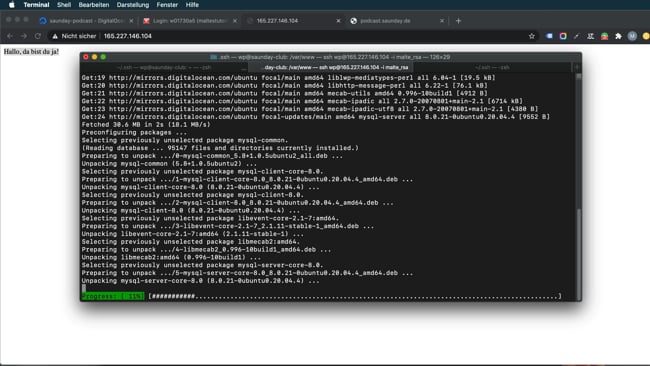
Task: Click the 'Unpacking mysql-server-core-8.0' line
Action: click(201, 281)
